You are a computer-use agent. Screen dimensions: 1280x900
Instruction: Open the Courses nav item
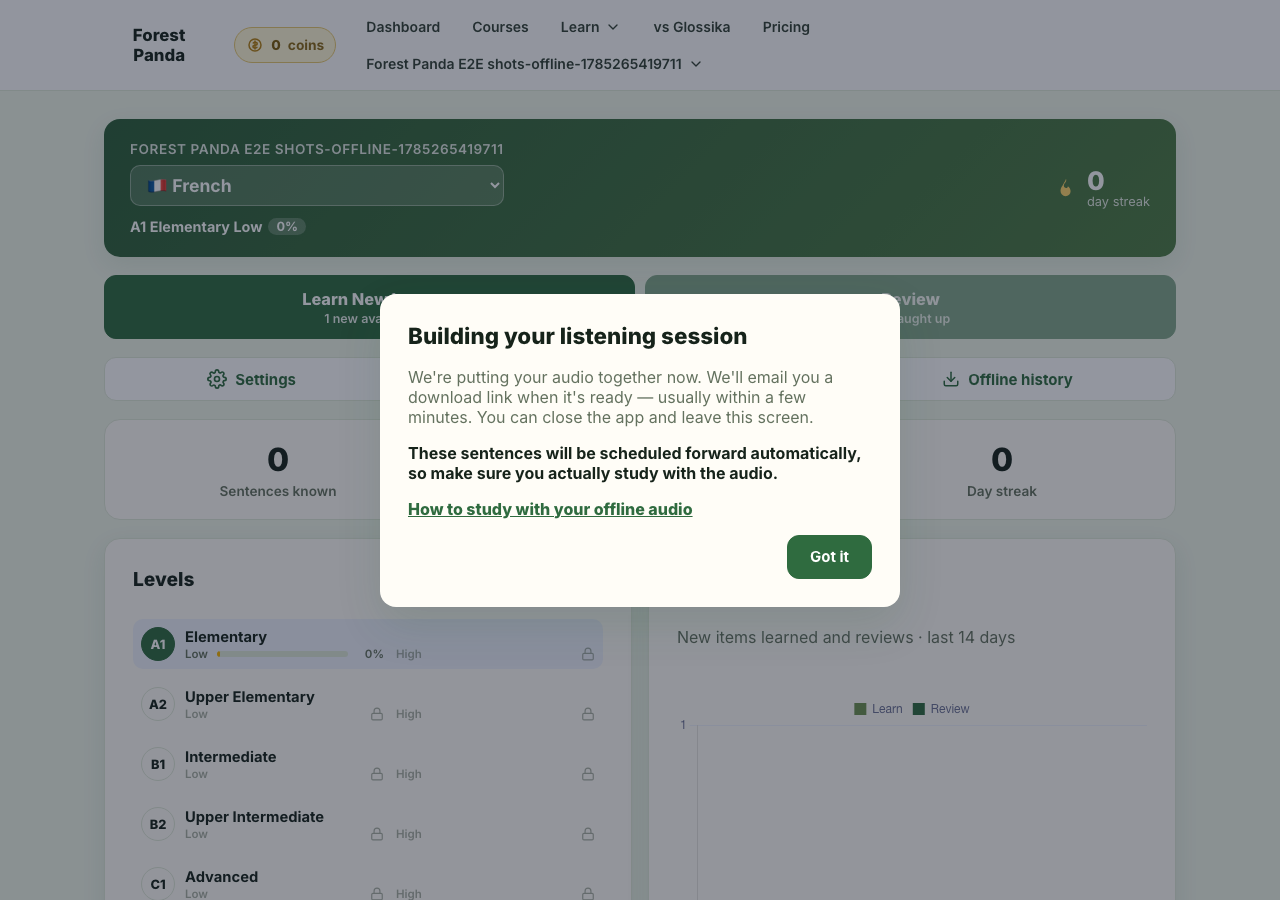point(500,27)
